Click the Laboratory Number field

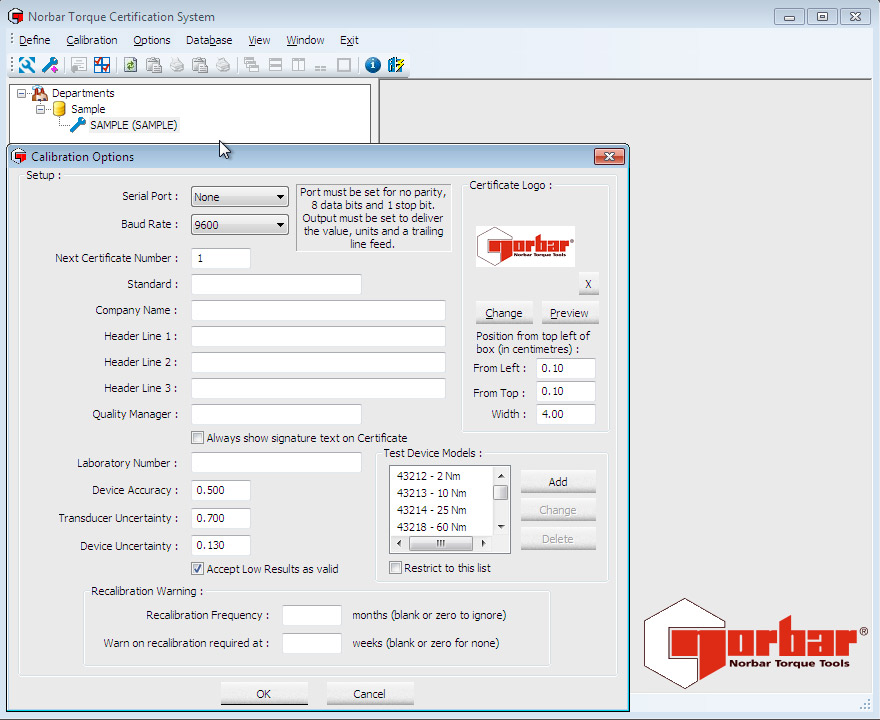pos(276,463)
